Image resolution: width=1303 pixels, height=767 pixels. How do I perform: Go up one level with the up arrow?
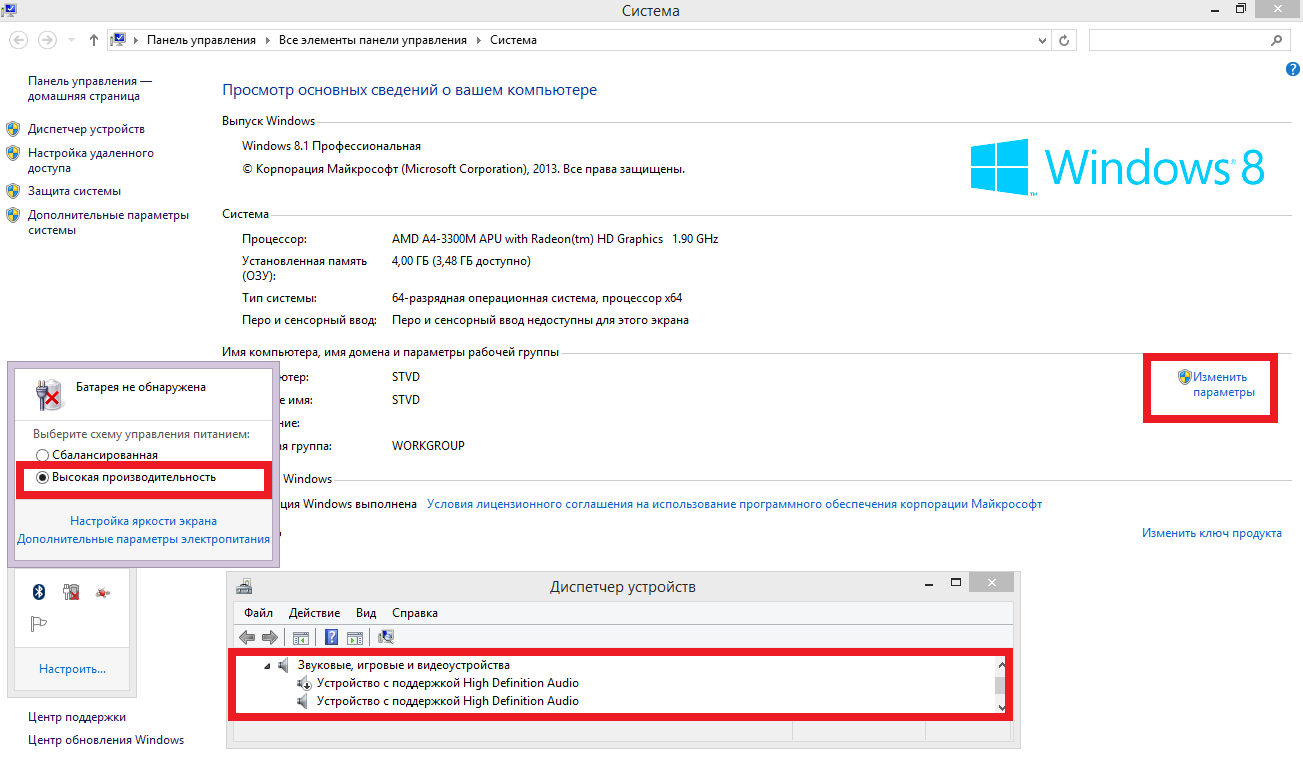[x=94, y=40]
